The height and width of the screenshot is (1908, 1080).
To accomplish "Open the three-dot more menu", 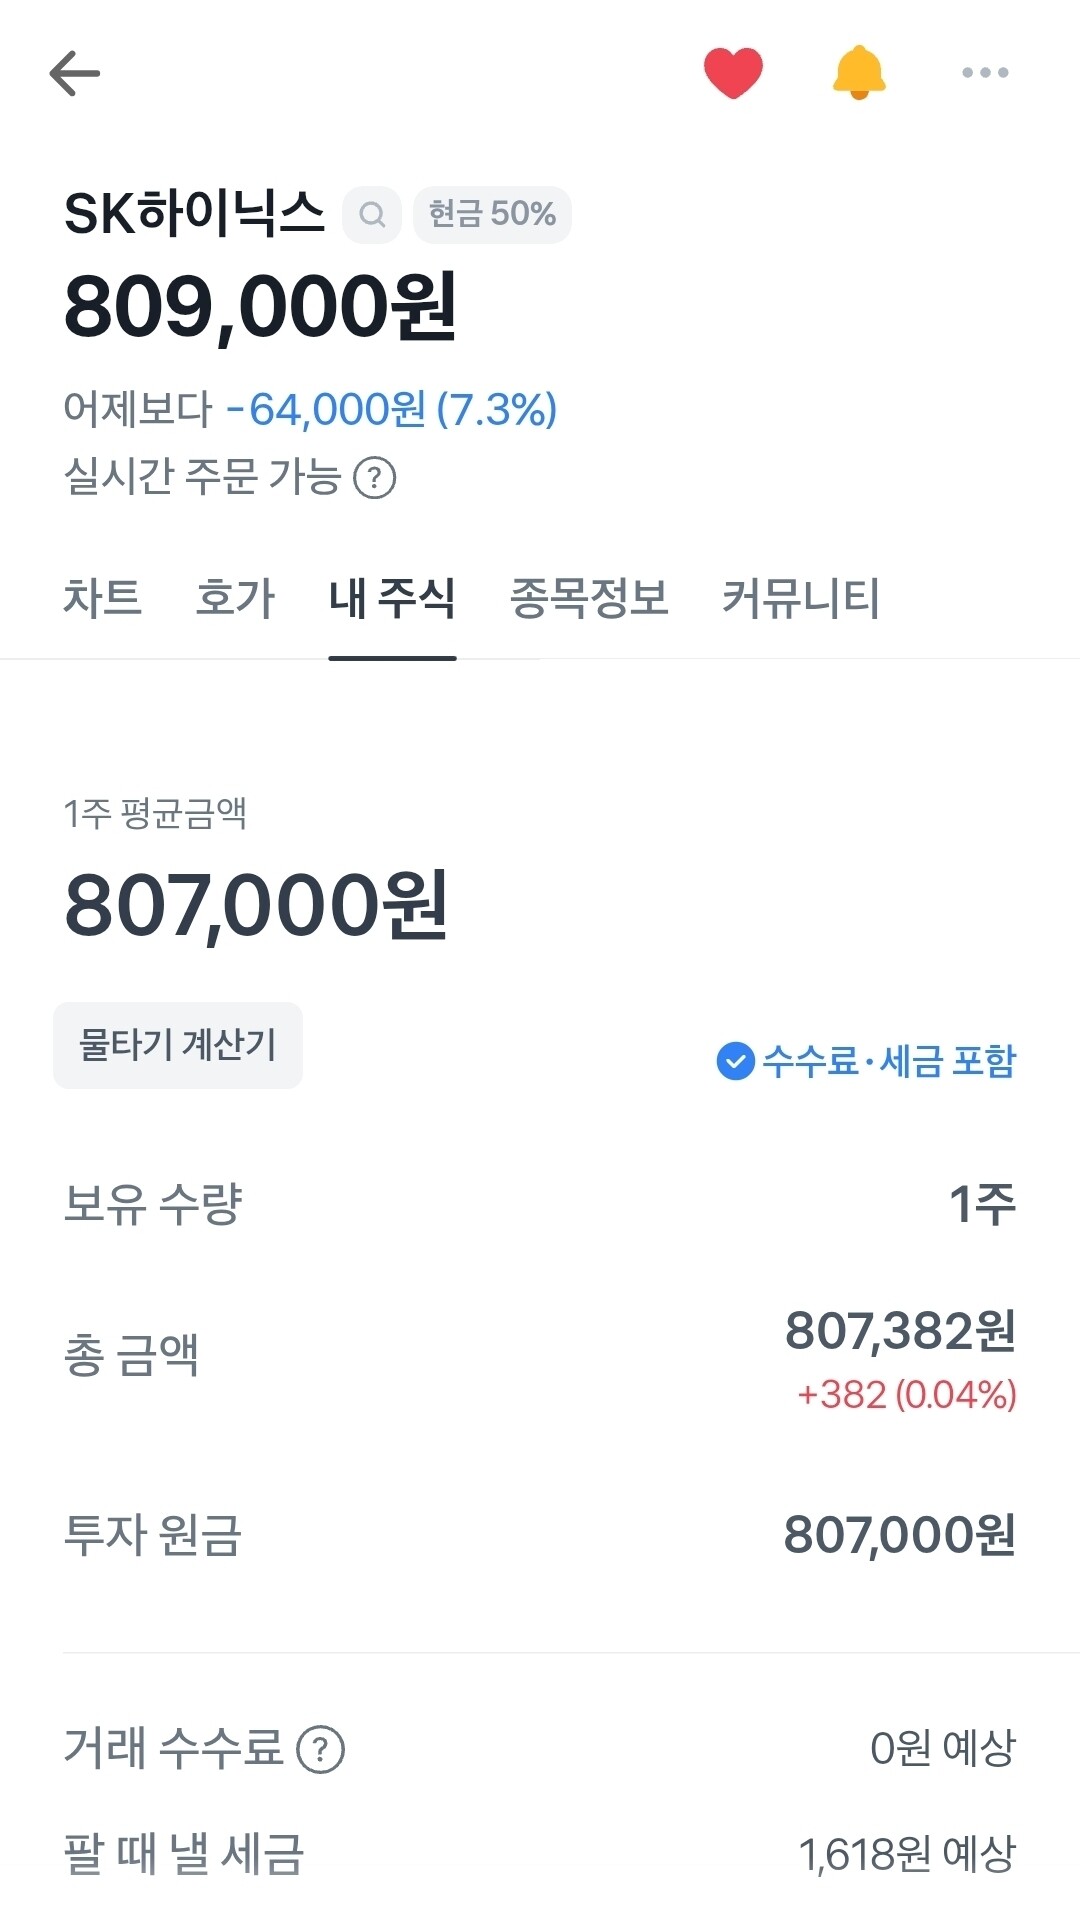I will coord(985,73).
